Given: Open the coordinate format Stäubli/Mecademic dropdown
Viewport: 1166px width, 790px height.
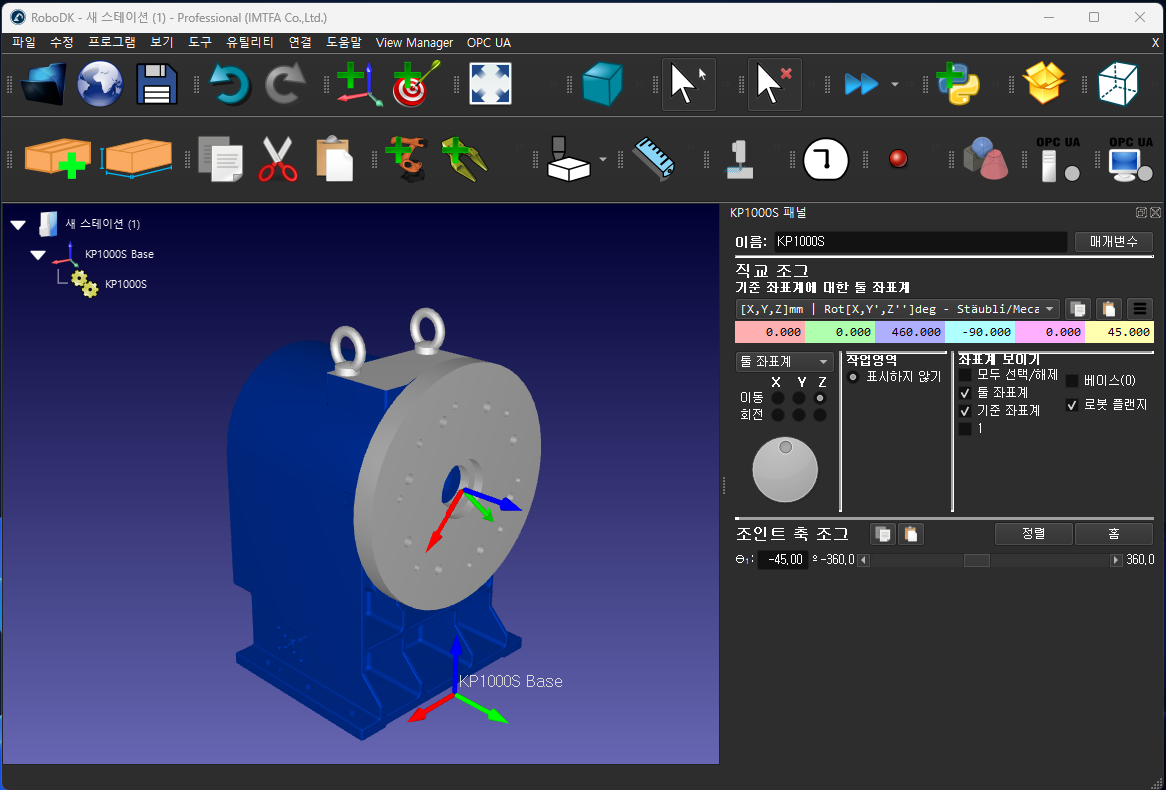Looking at the screenshot, I should tap(897, 309).
